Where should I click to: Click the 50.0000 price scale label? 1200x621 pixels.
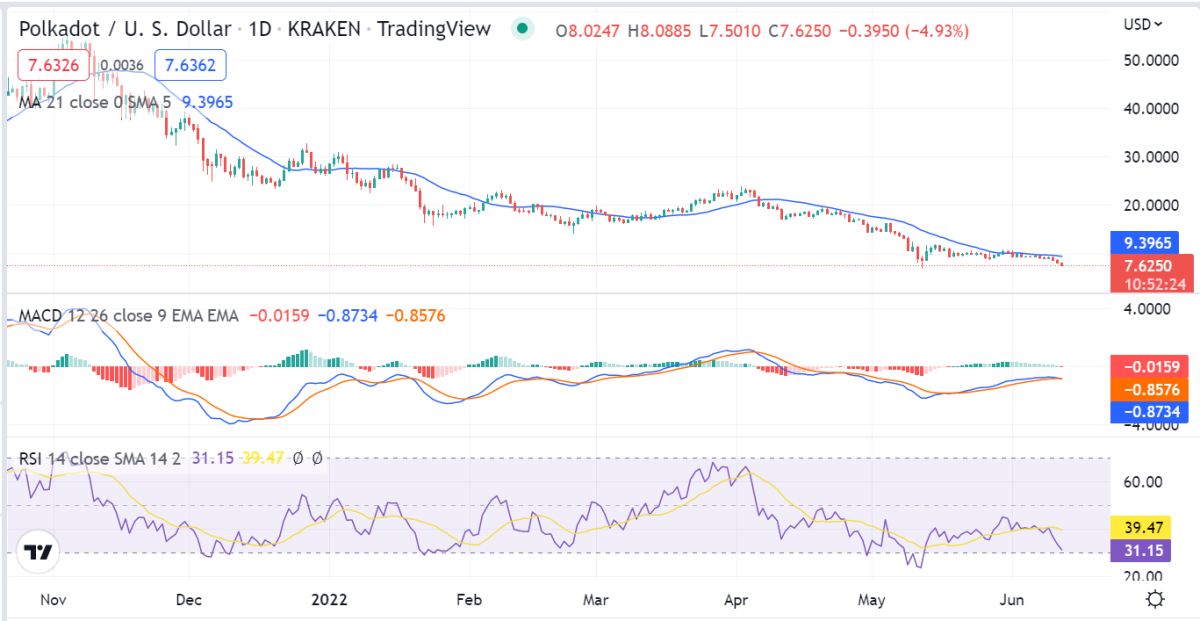point(1151,61)
